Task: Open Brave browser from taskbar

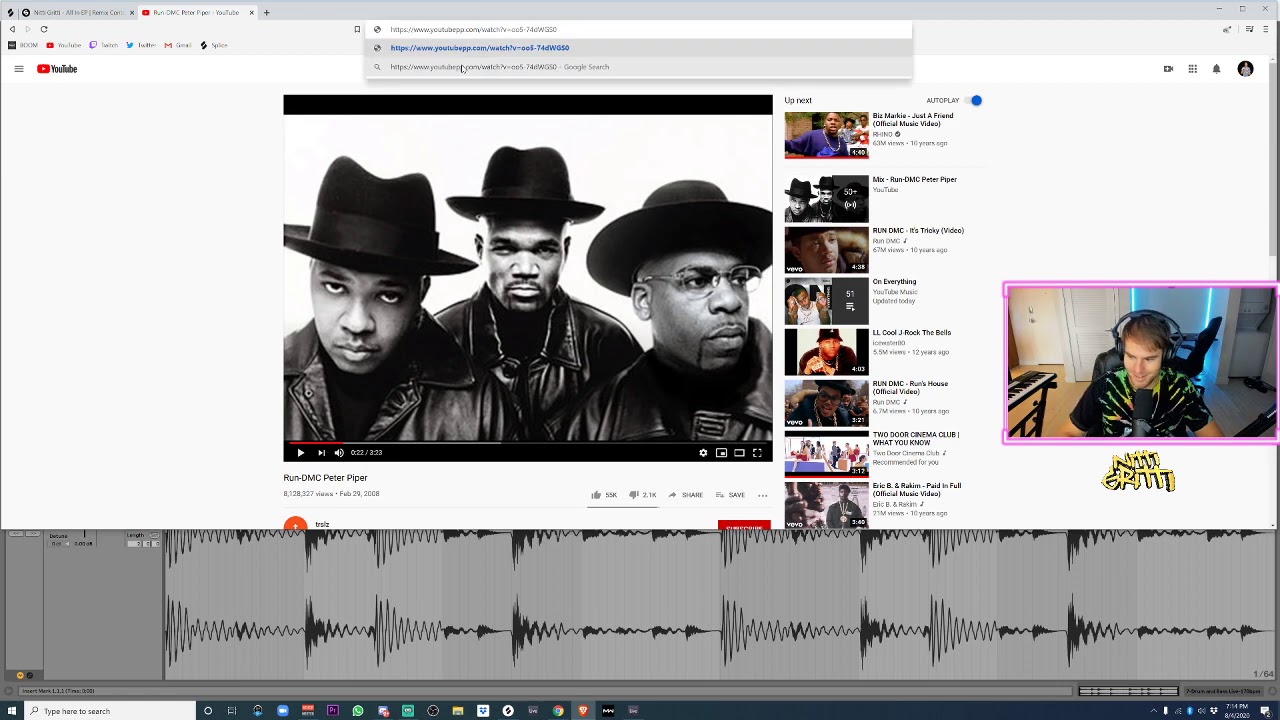Action: point(583,711)
